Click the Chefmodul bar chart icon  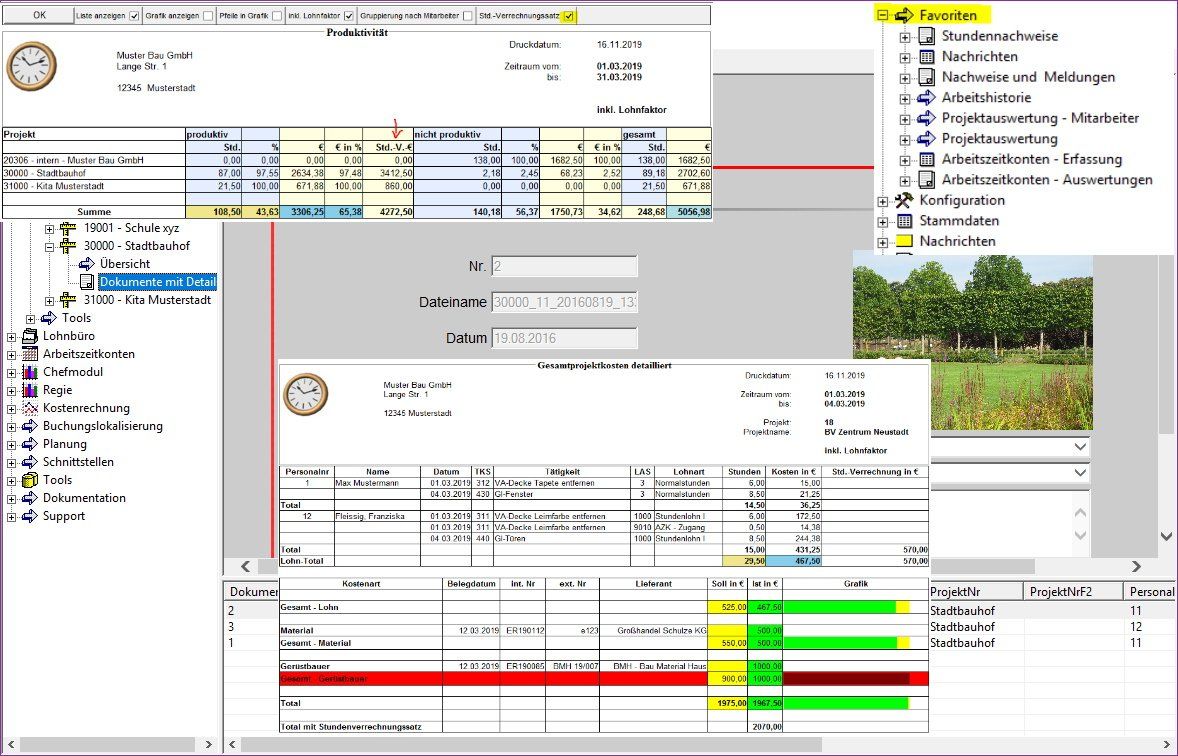[30, 372]
